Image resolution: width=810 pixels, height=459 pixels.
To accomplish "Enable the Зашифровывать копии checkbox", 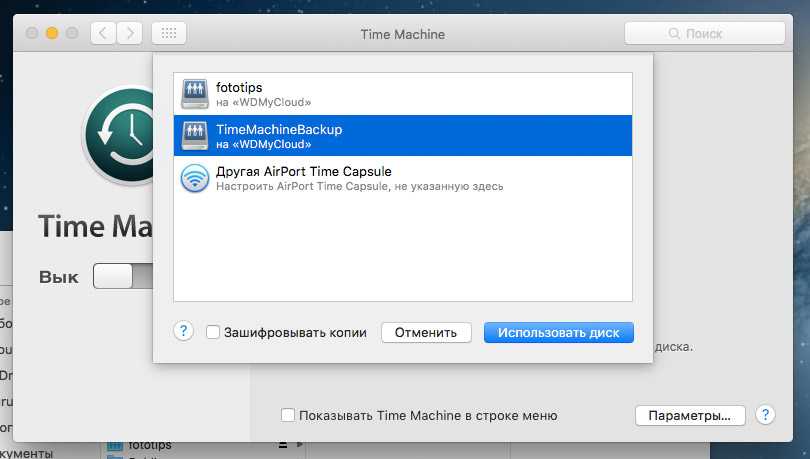I will (x=213, y=333).
